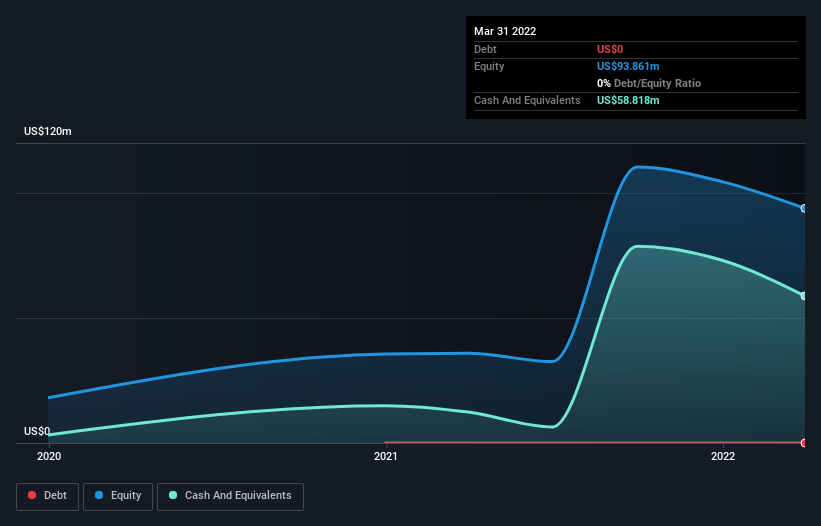Click Cash And Equivalents label in tooltip
This screenshot has height=526, width=821.
point(527,100)
